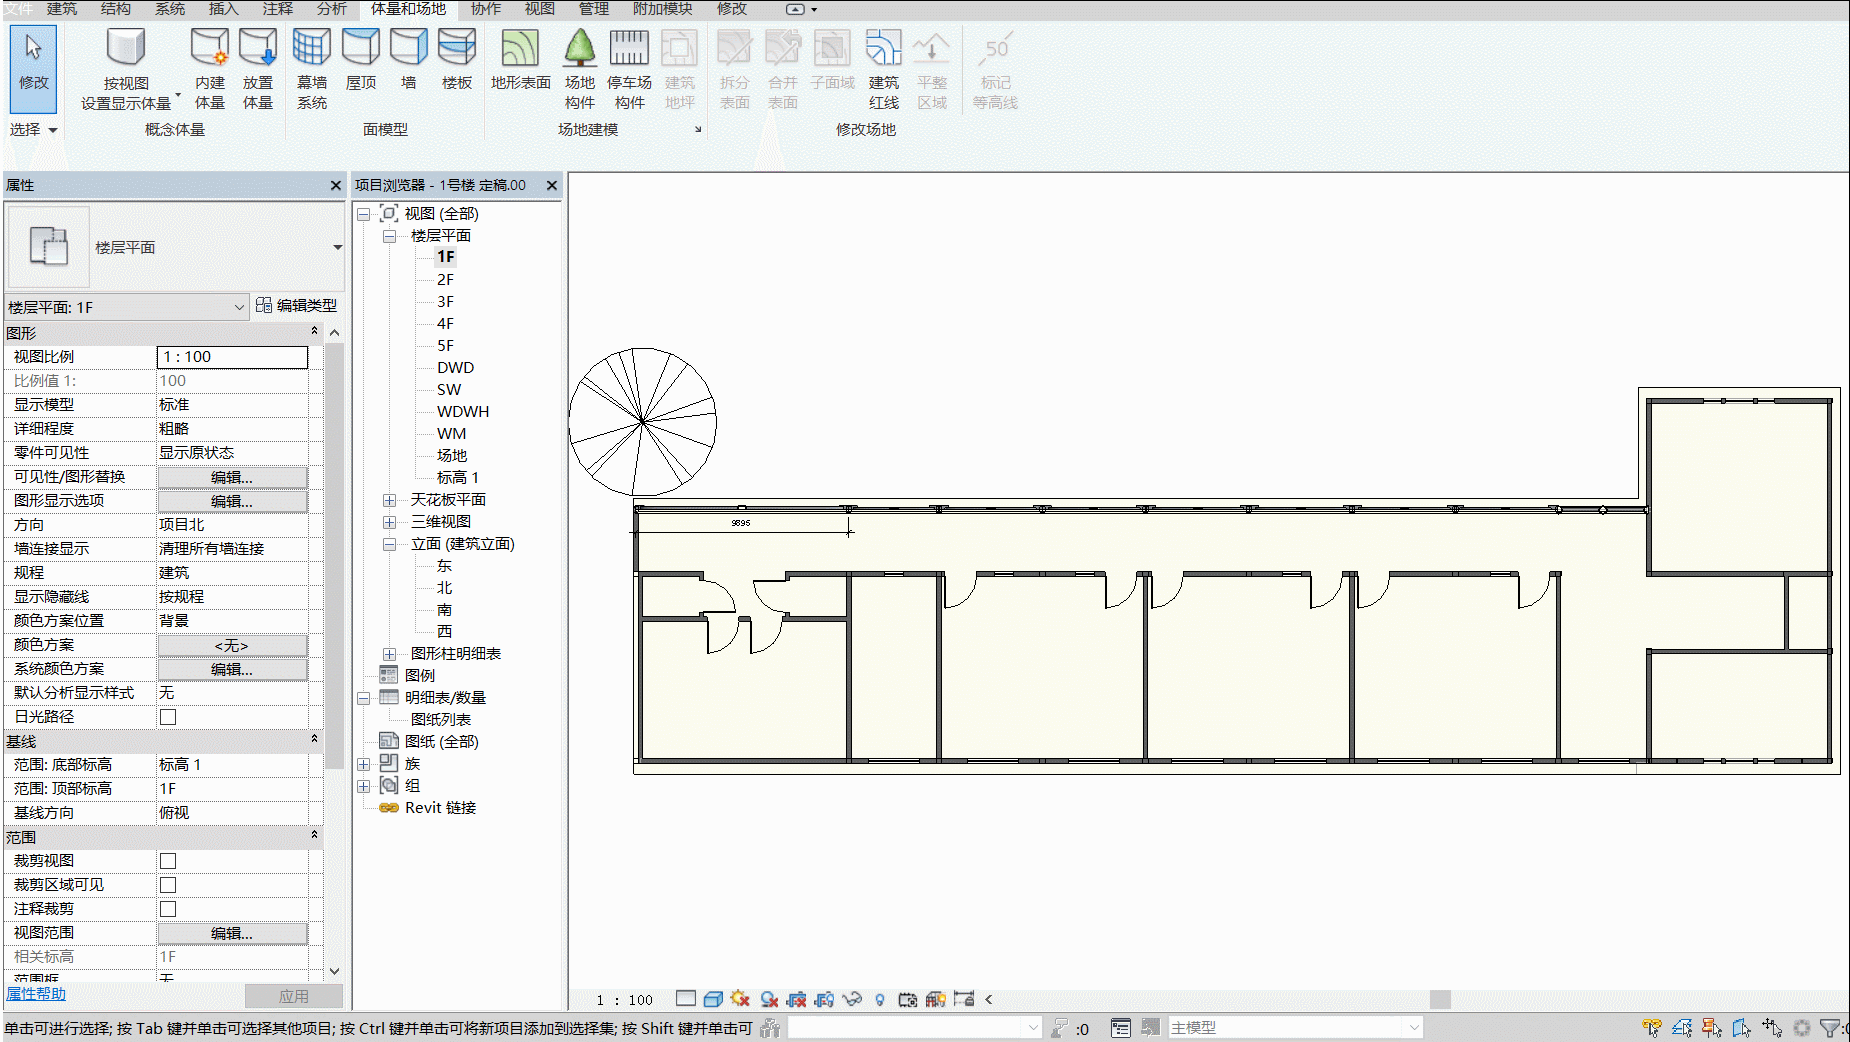Check the 裁剪视图 checkbox
This screenshot has height=1042, width=1850.
[x=168, y=861]
